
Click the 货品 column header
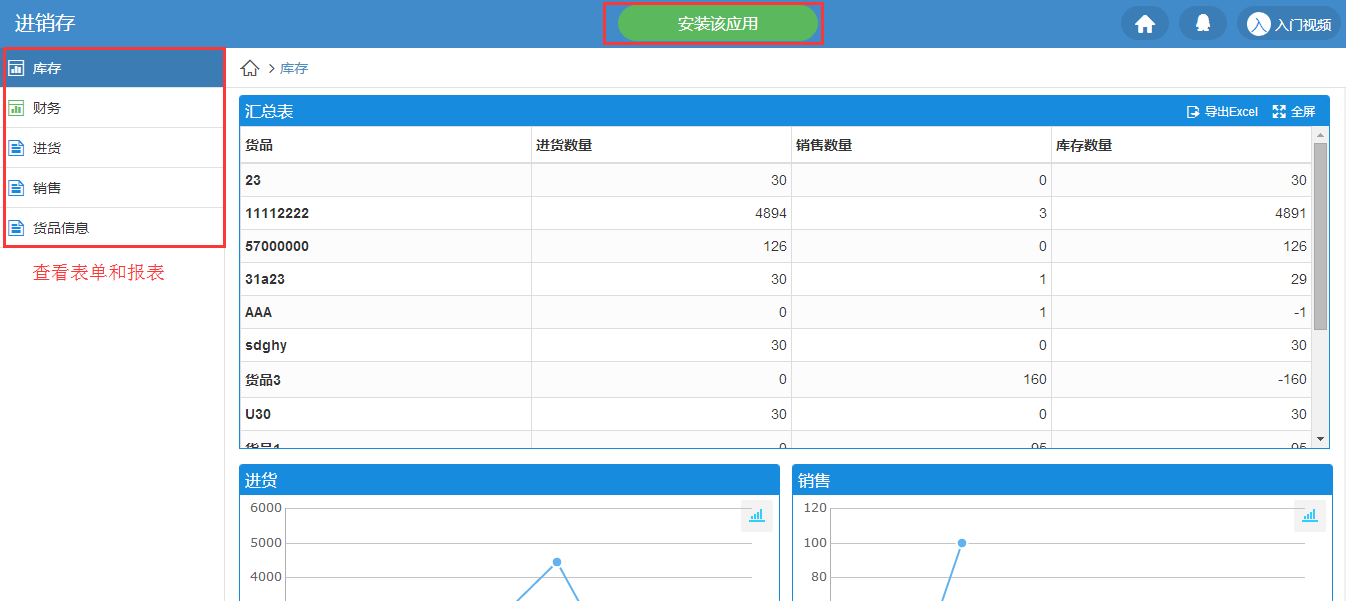(259, 145)
